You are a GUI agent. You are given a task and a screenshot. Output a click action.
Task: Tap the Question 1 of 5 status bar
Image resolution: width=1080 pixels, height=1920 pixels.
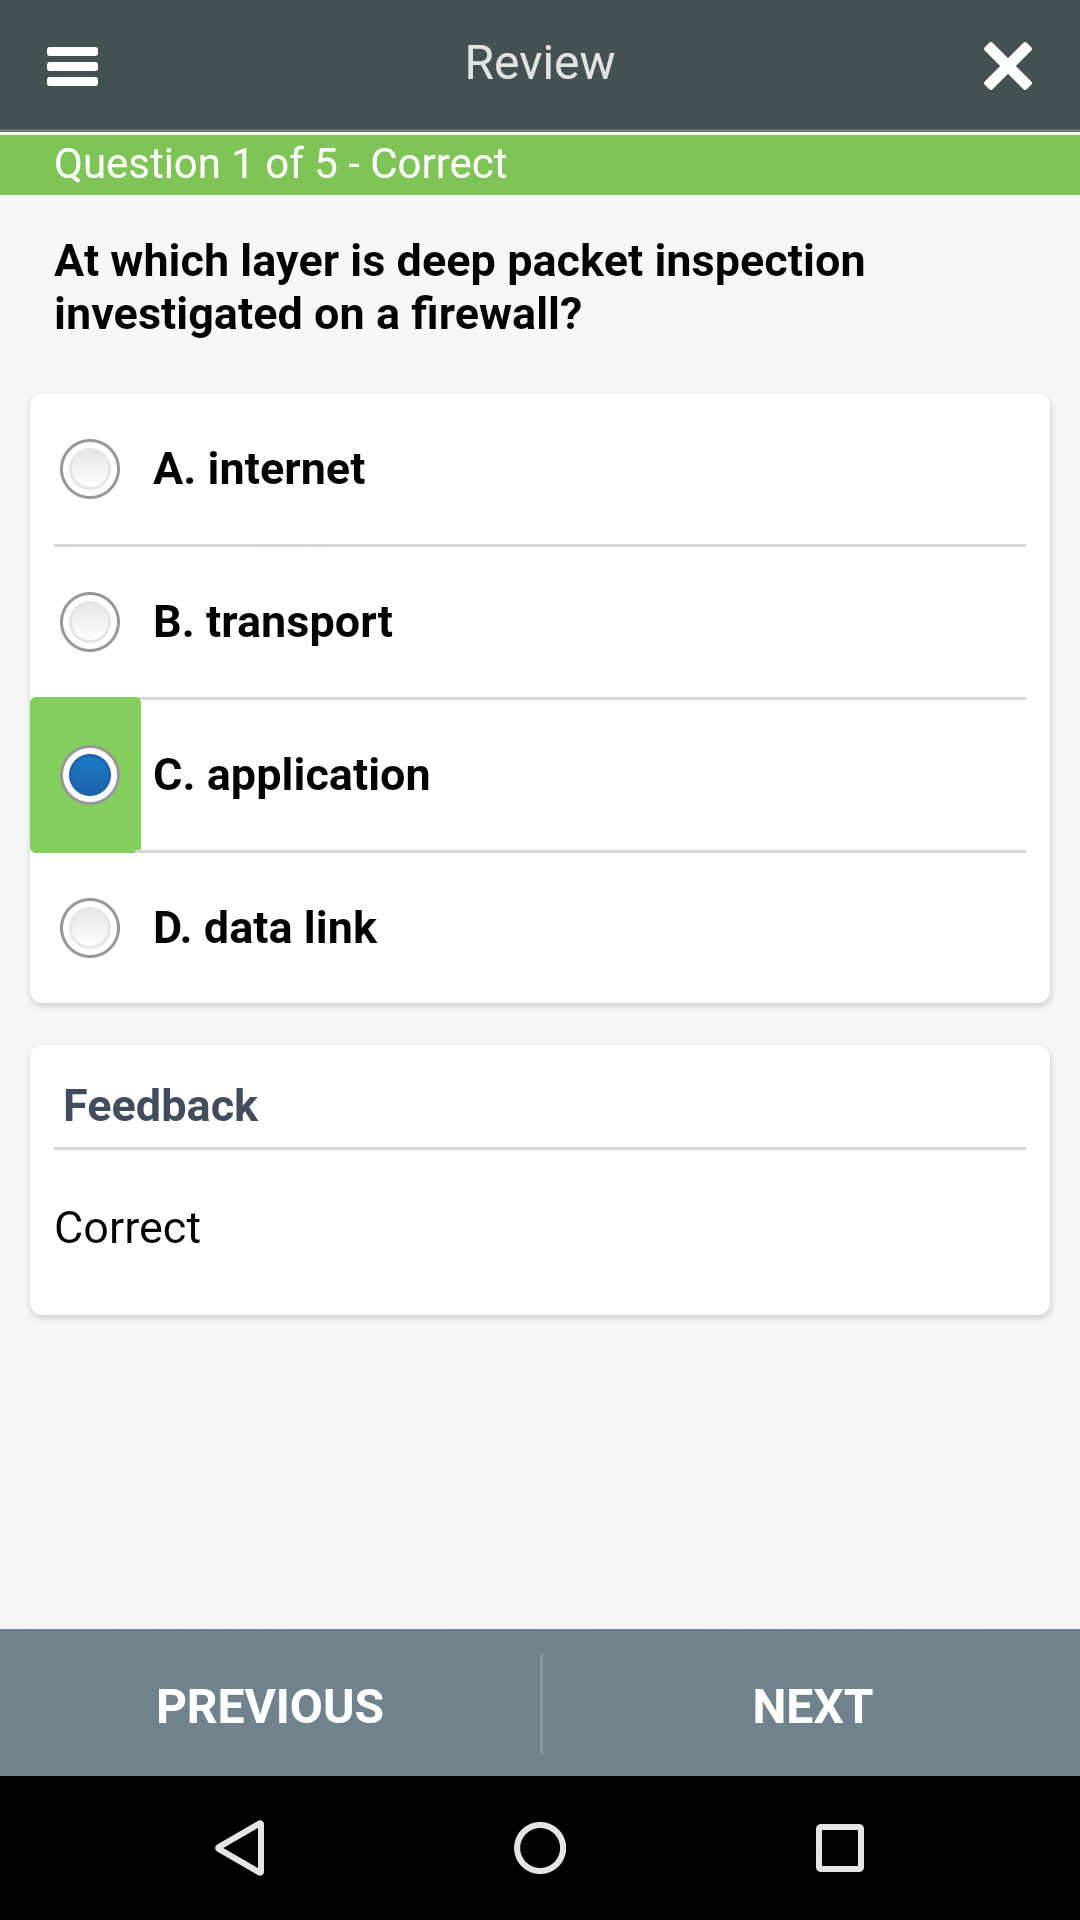540,164
